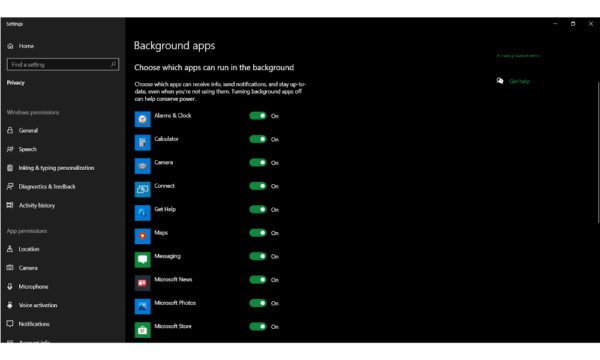Viewport: 600px width, 360px height.
Task: Click the Voice activation icon
Action: coord(10,305)
